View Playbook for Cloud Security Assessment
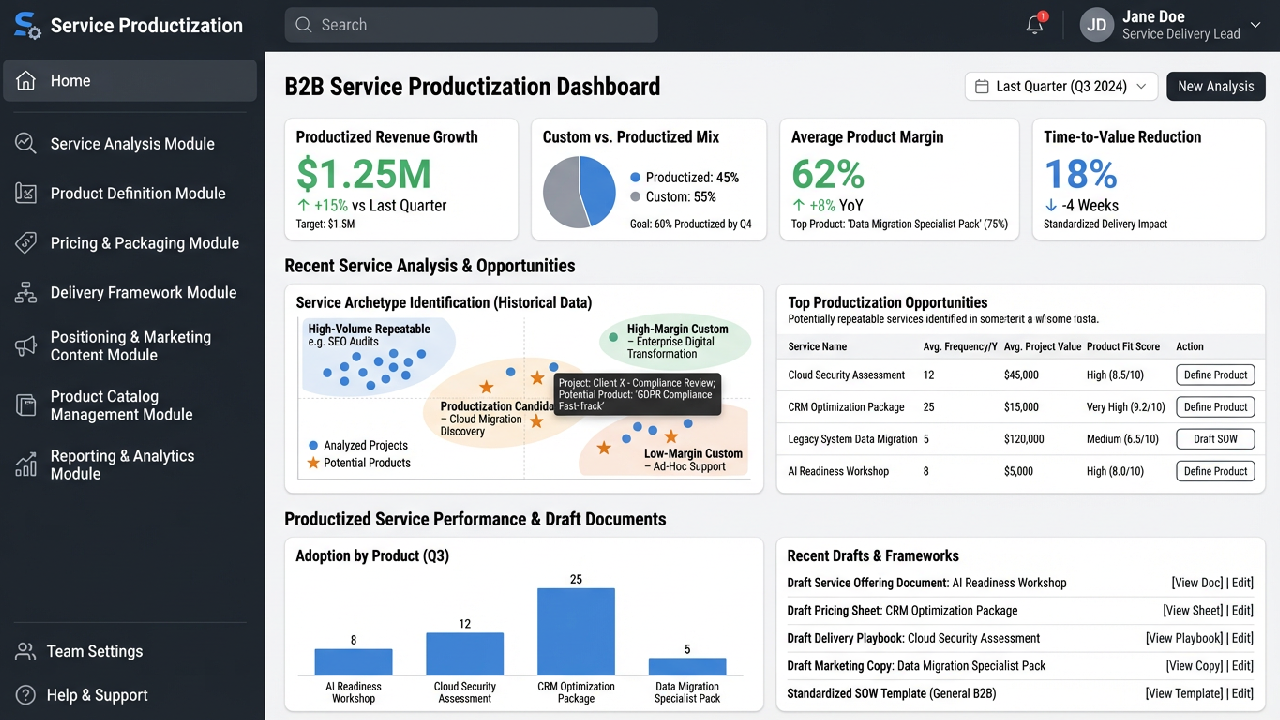 (x=1186, y=638)
